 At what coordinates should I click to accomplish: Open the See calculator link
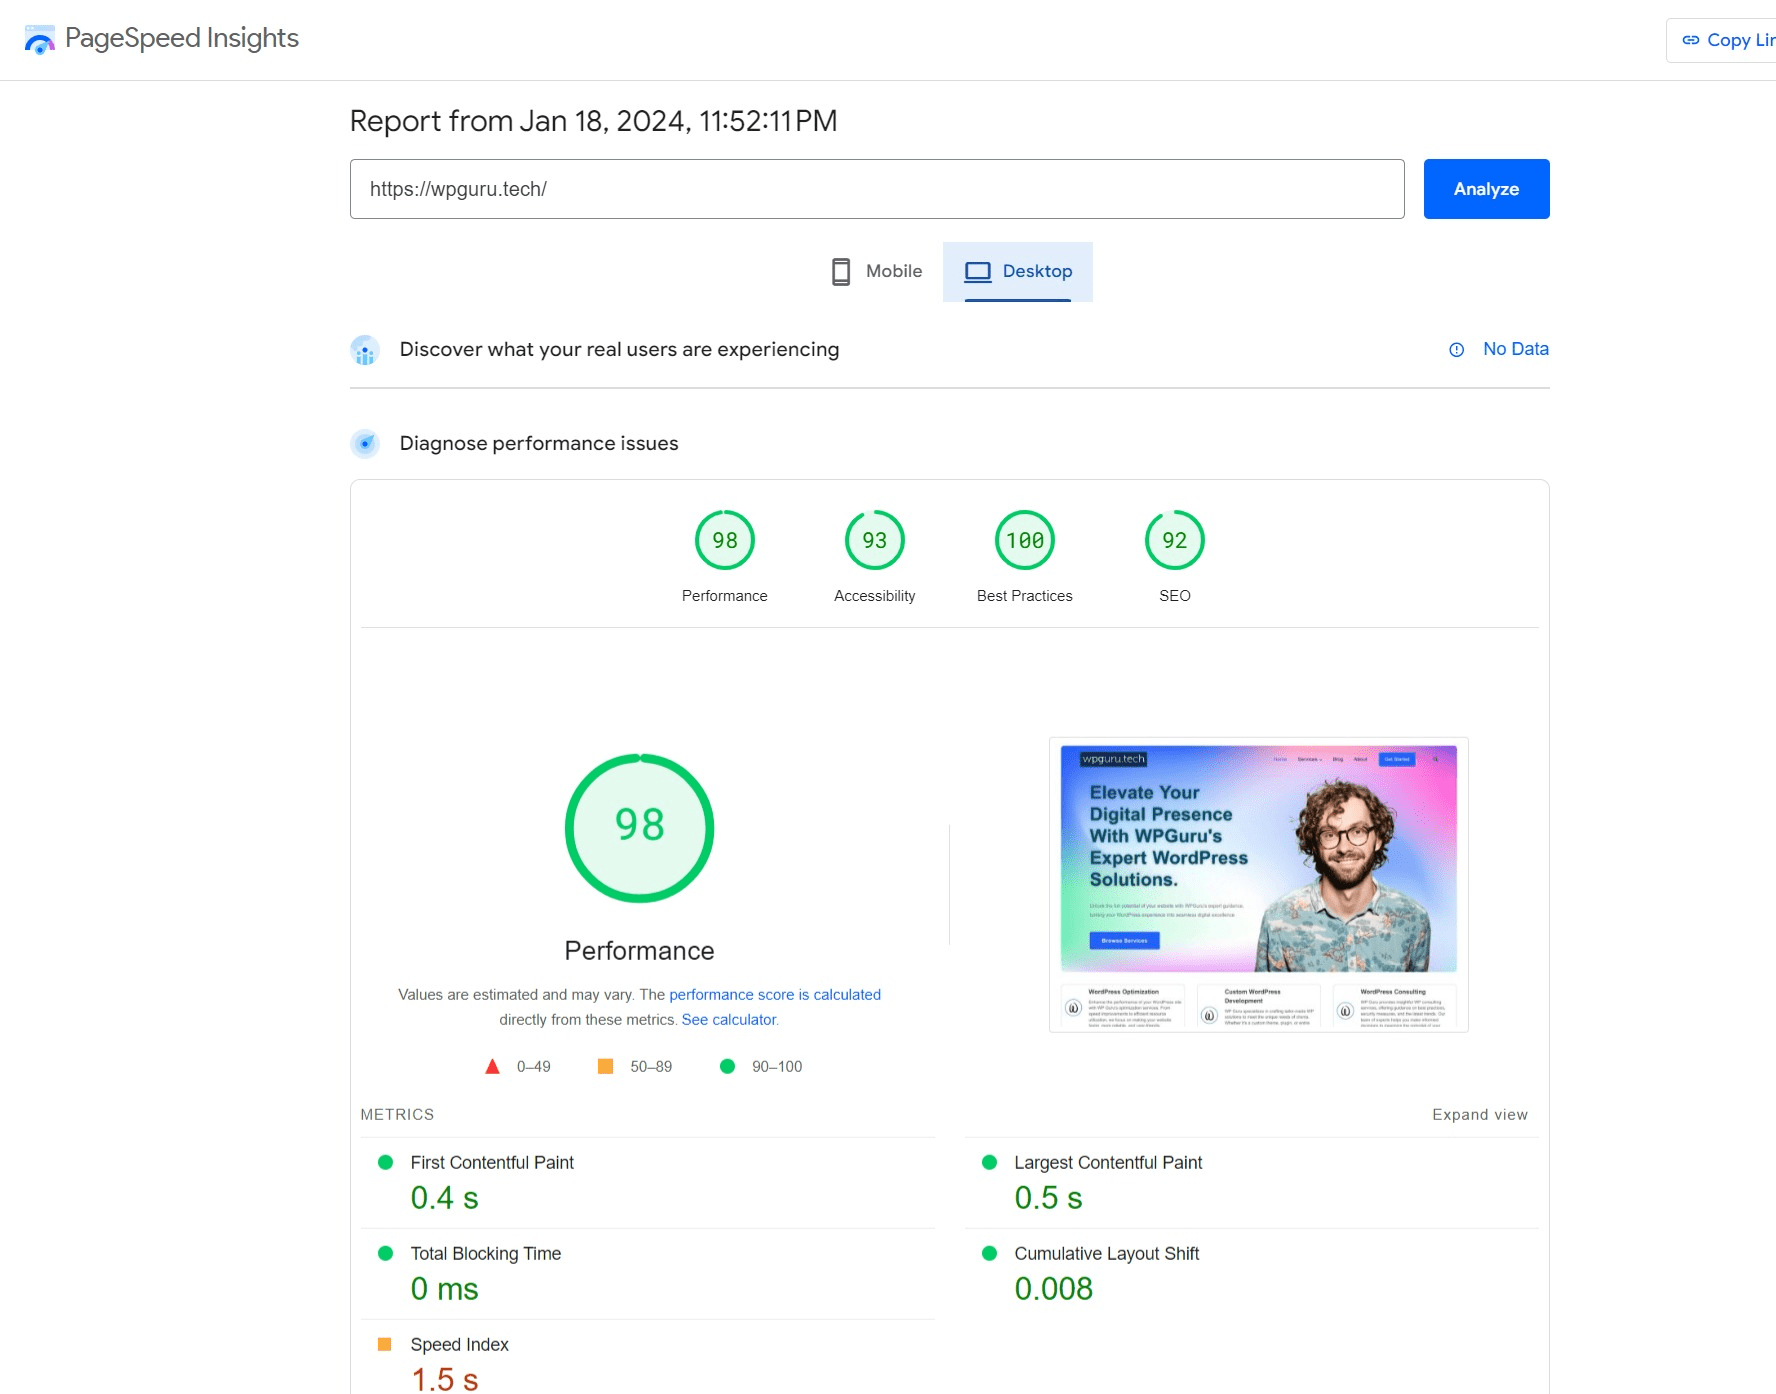(x=729, y=1020)
